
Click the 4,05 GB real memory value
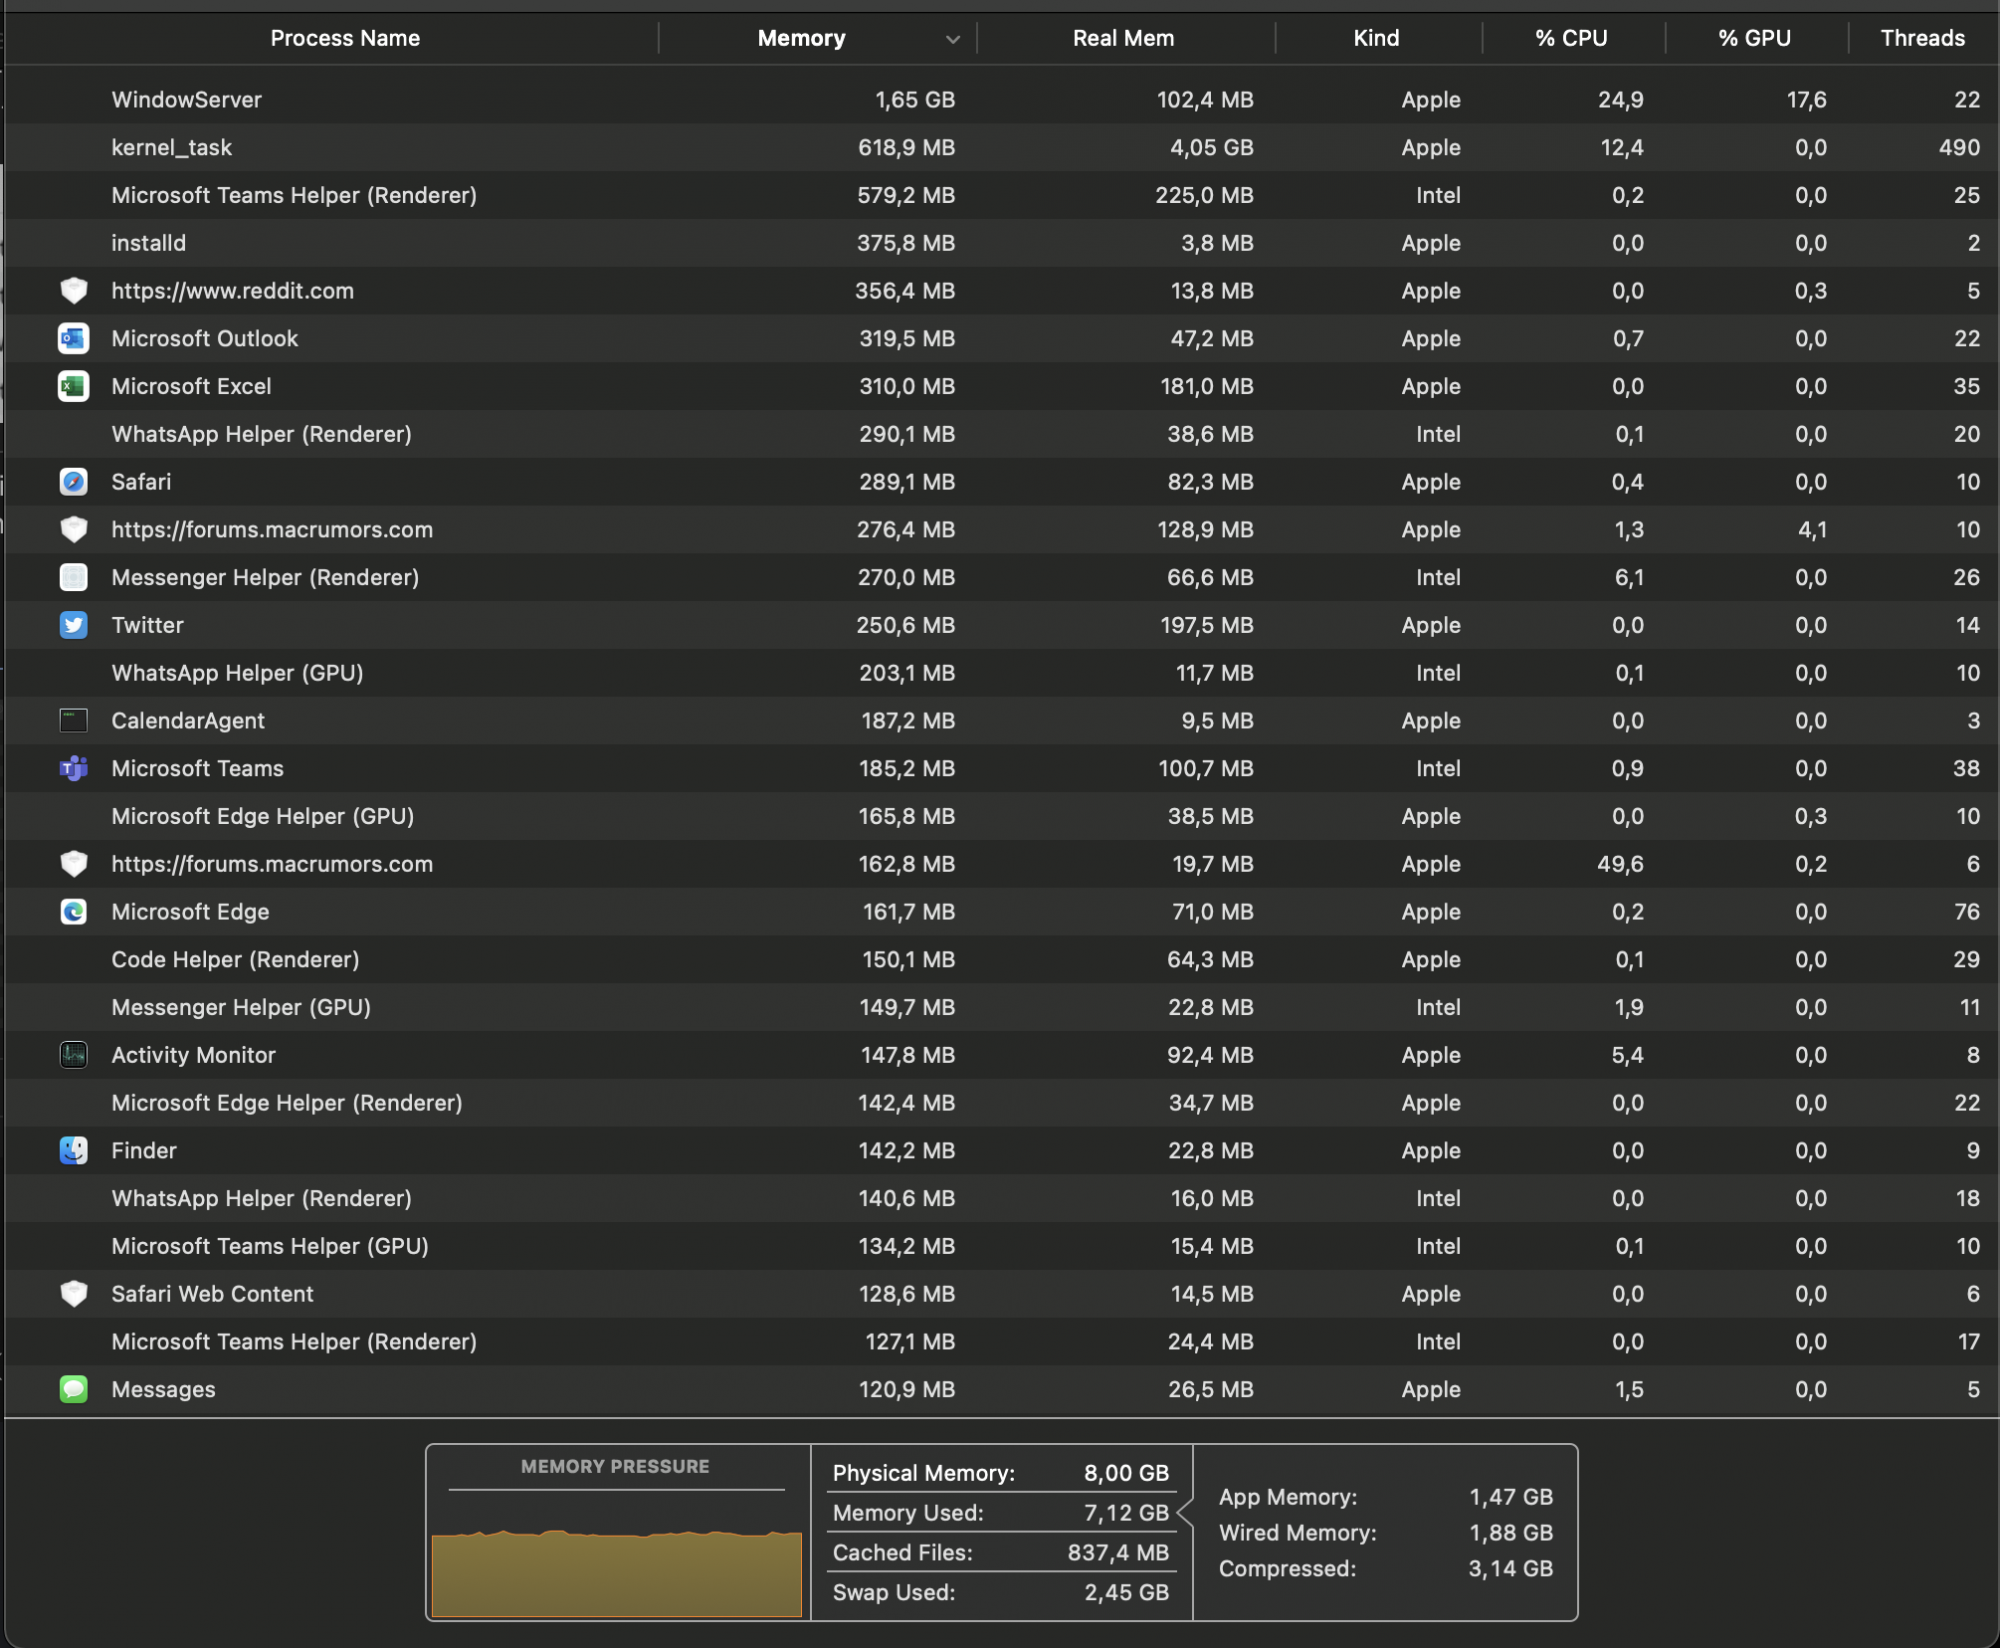coord(1211,148)
